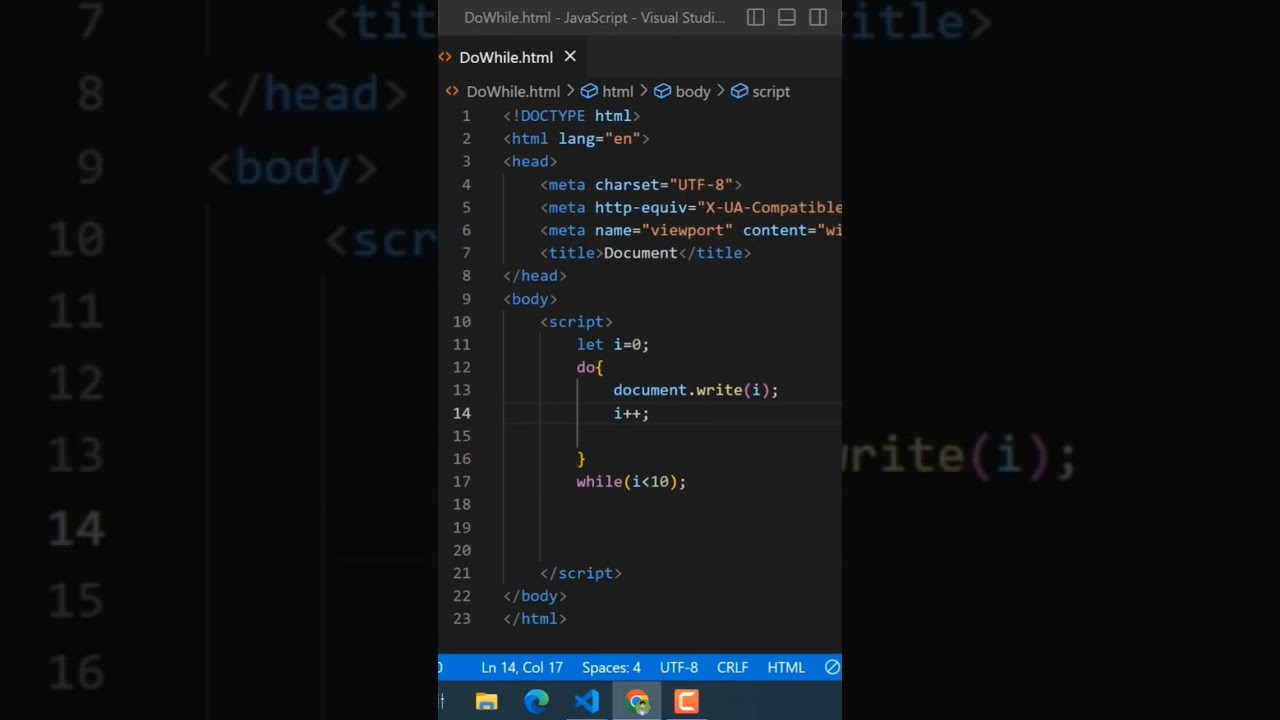Click the circle-slash status bar icon
The image size is (1280, 720).
tap(832, 667)
